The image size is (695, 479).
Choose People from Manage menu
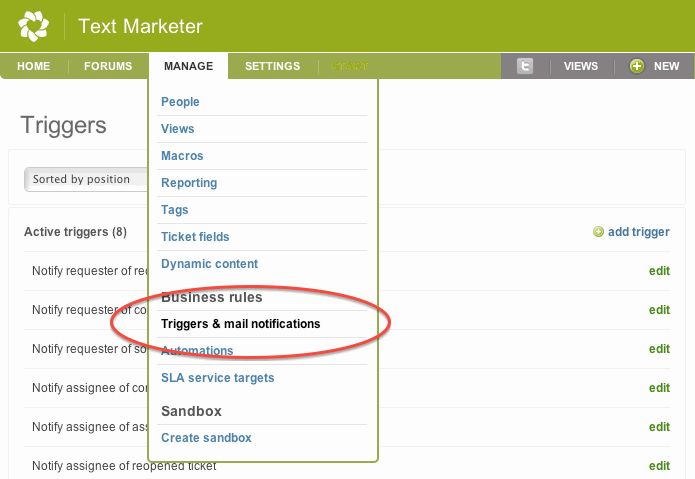click(180, 101)
